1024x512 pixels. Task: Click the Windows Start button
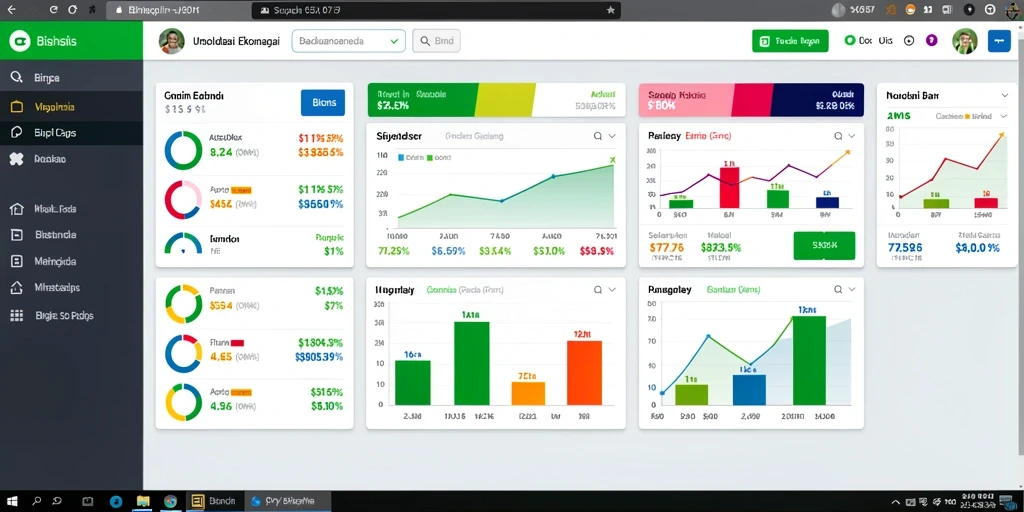(12, 502)
